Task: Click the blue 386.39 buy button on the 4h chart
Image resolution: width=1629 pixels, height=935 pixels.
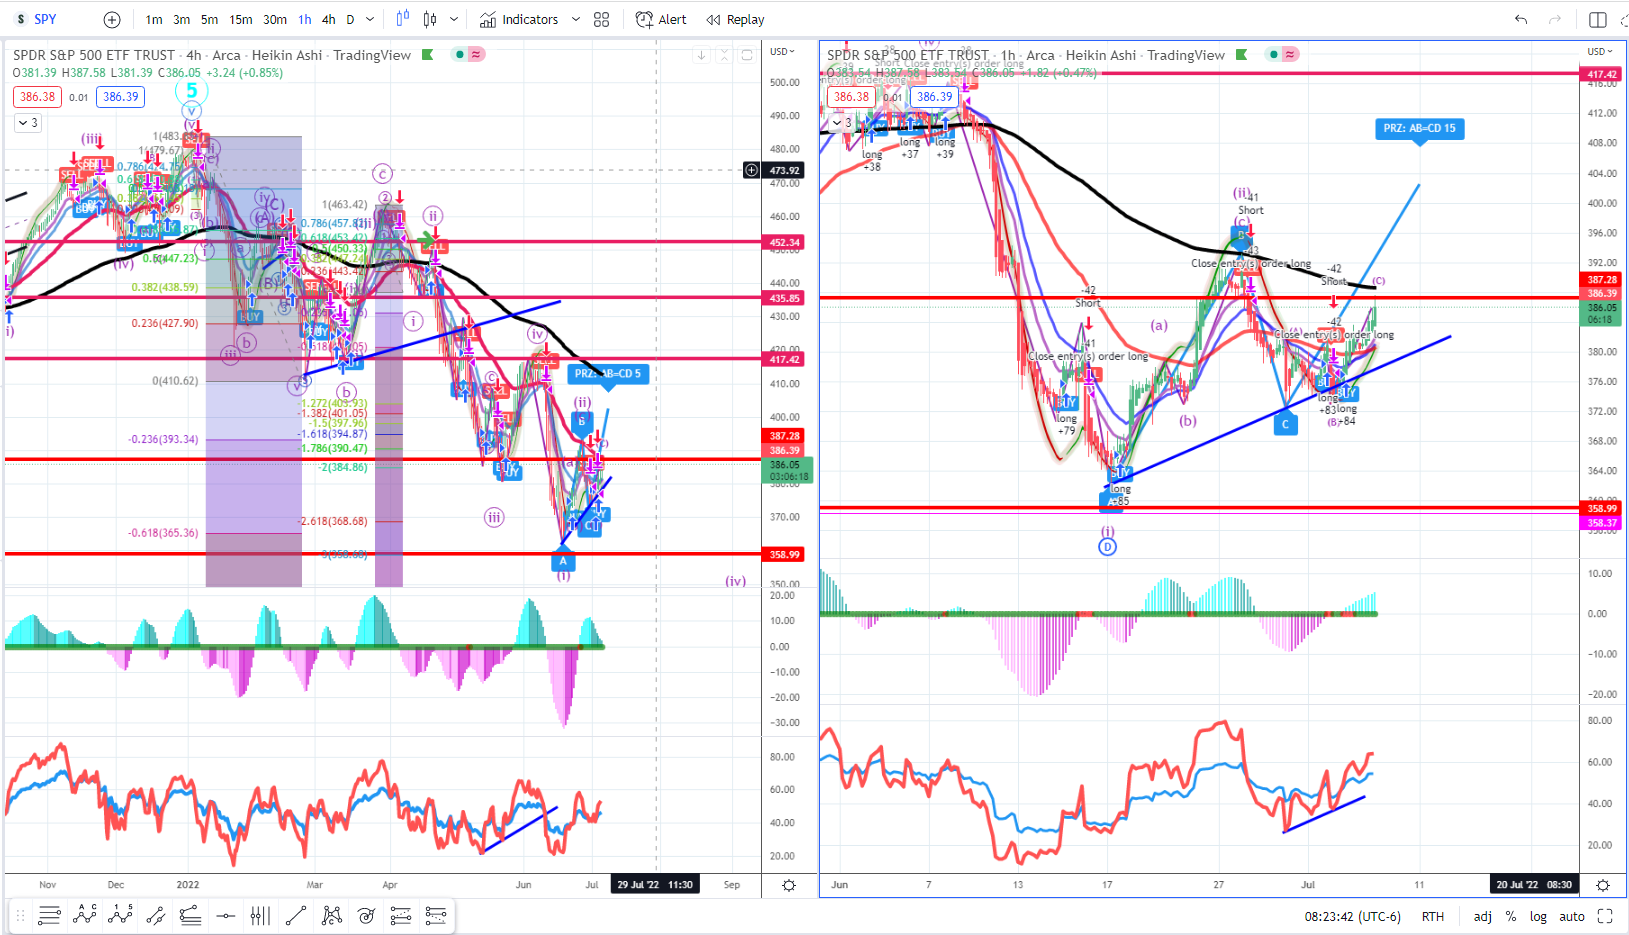Action: tap(121, 97)
